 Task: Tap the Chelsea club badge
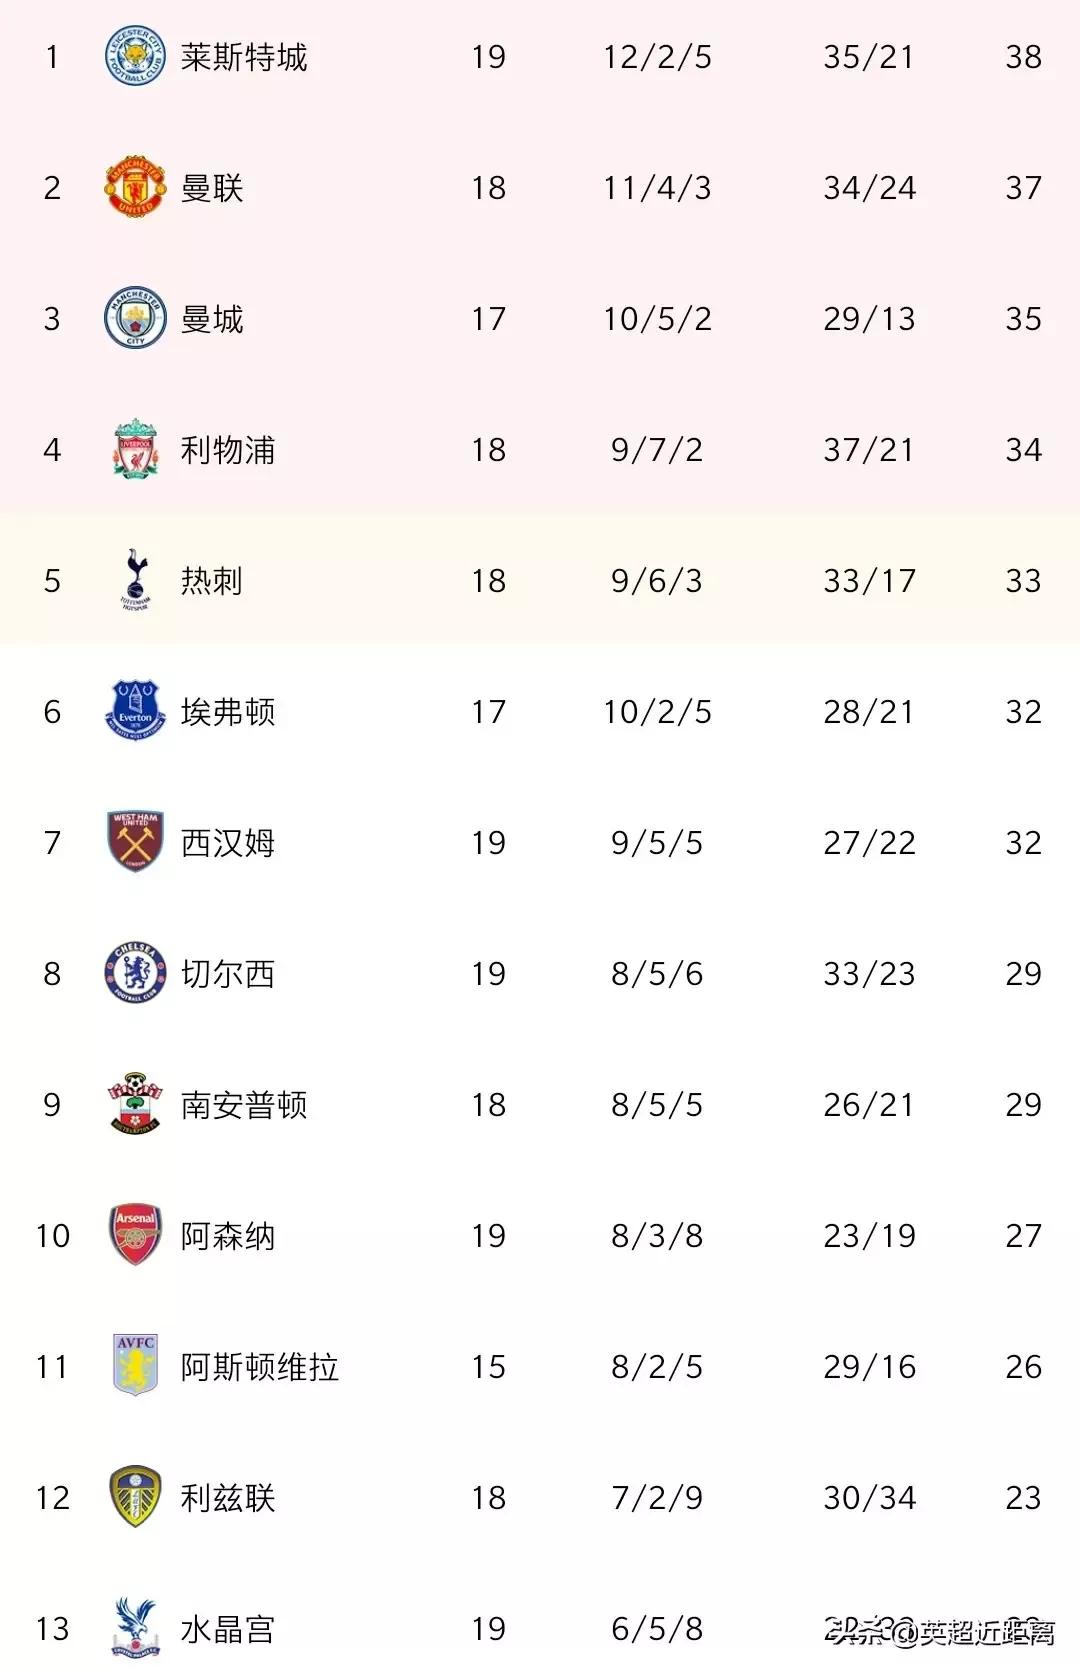[135, 973]
